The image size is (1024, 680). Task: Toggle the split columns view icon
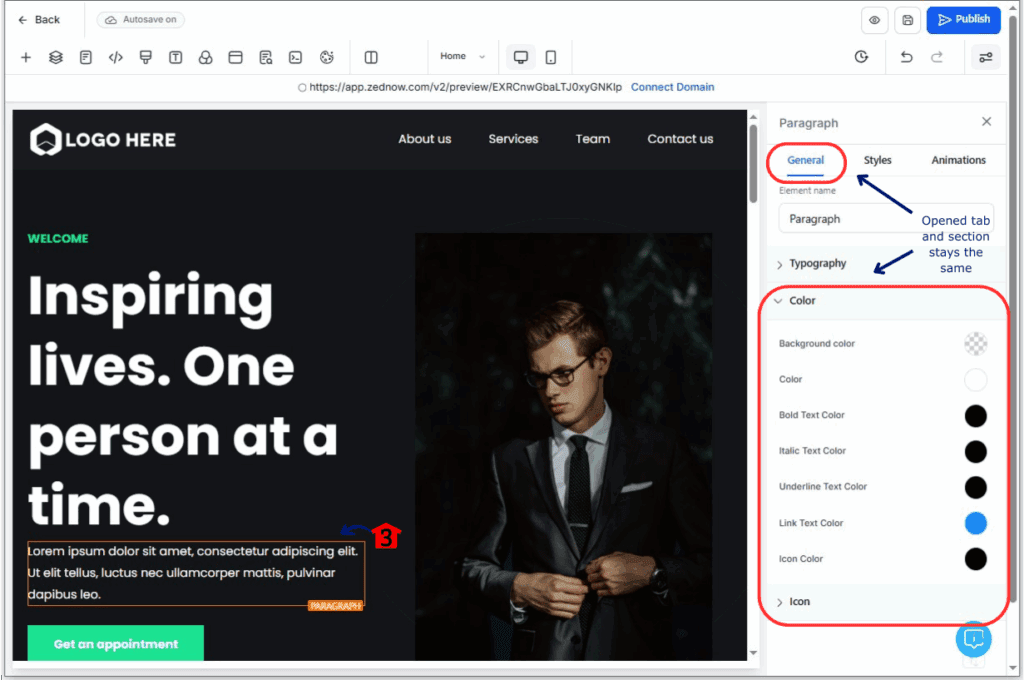[x=371, y=57]
